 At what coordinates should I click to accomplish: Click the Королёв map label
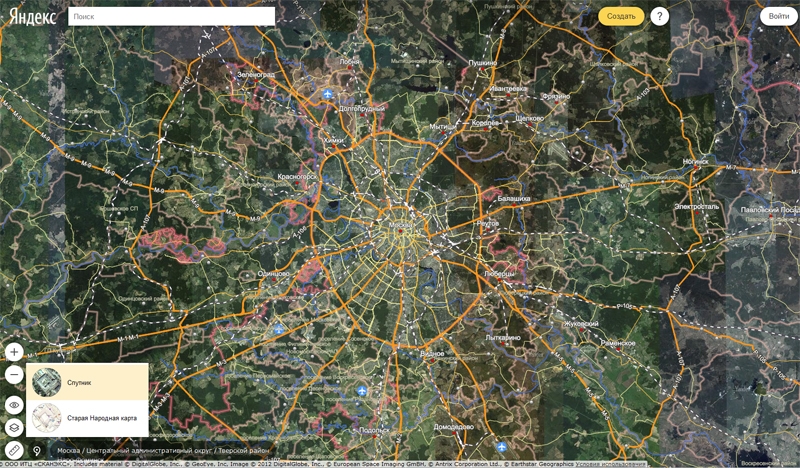click(485, 123)
